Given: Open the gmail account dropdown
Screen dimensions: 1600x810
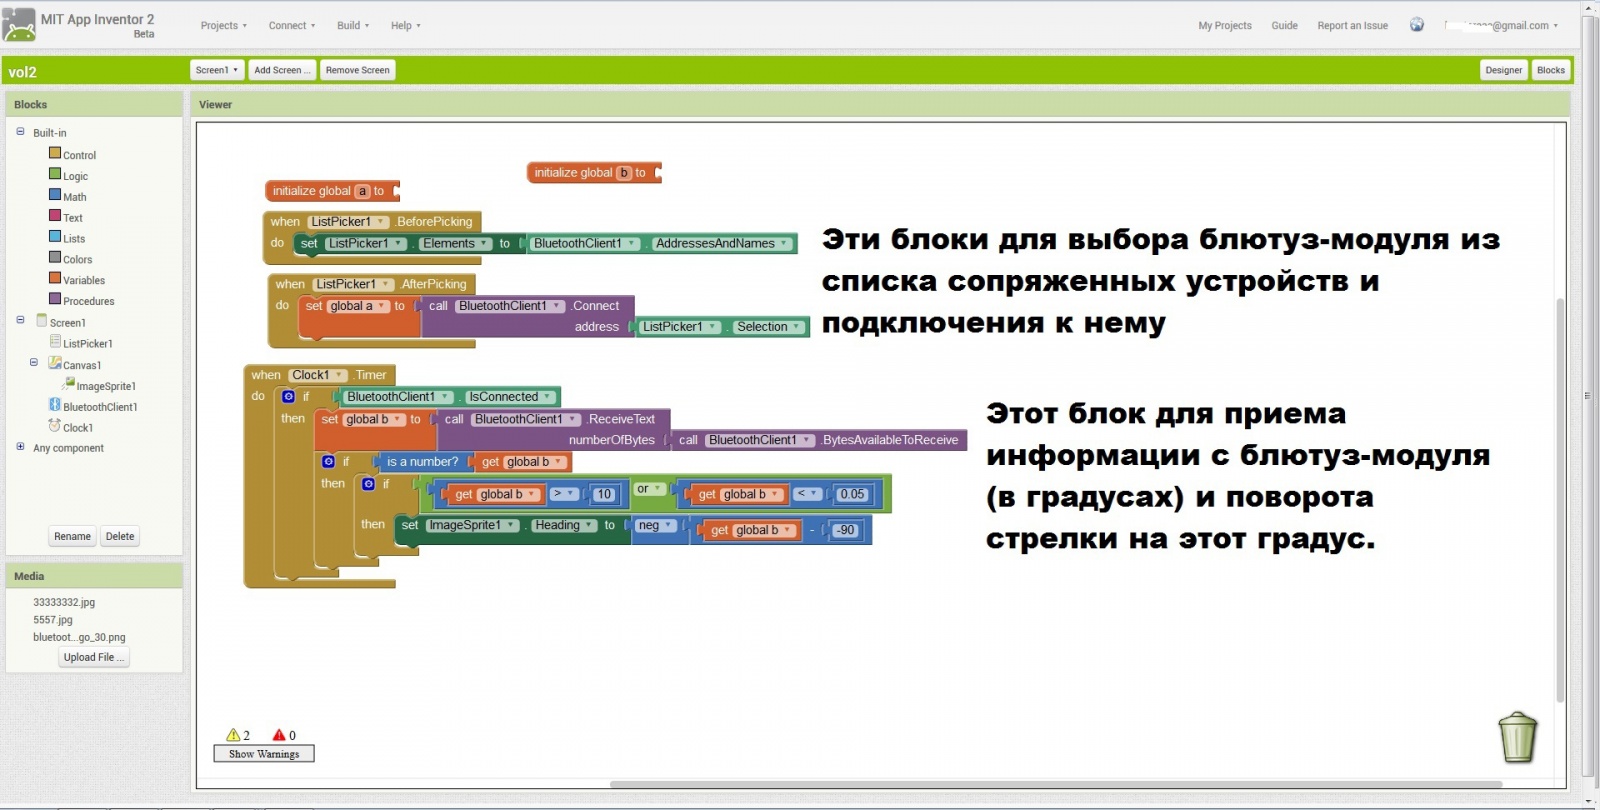Looking at the screenshot, I should point(1501,26).
